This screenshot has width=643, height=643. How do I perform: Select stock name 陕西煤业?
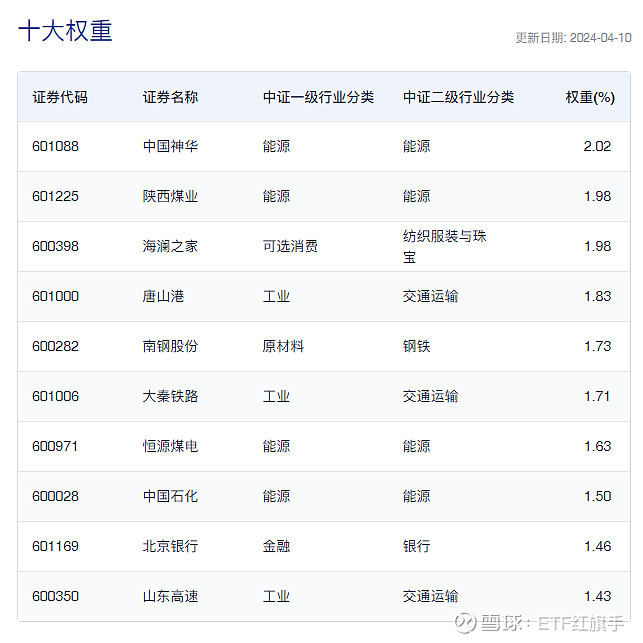170,196
